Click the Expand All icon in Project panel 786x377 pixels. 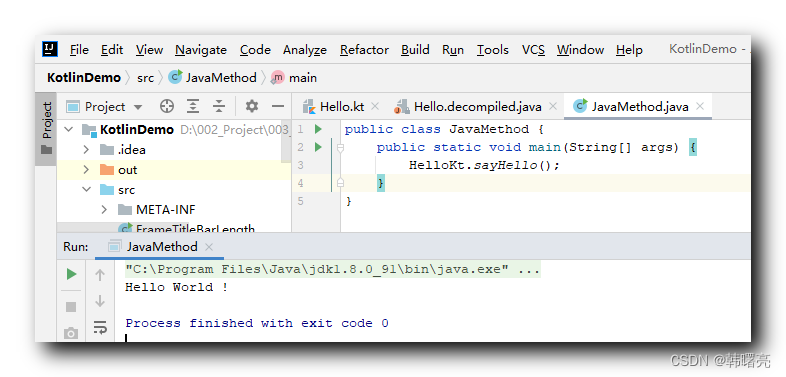(193, 106)
